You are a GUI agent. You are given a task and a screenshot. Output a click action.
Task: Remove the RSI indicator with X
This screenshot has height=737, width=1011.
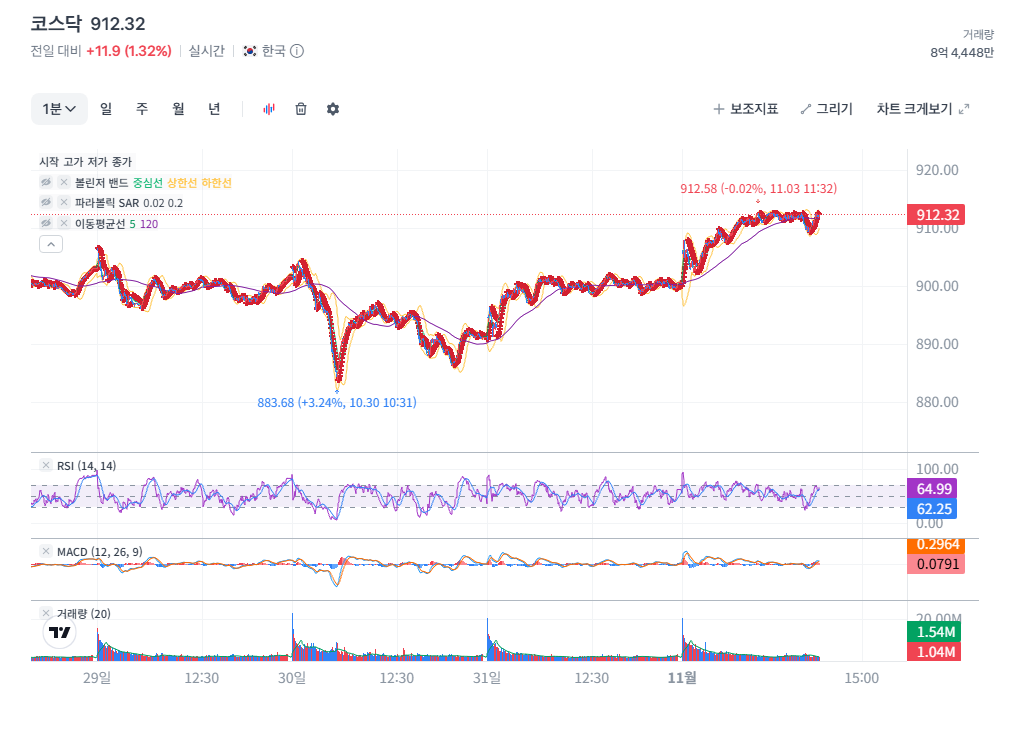coord(45,465)
